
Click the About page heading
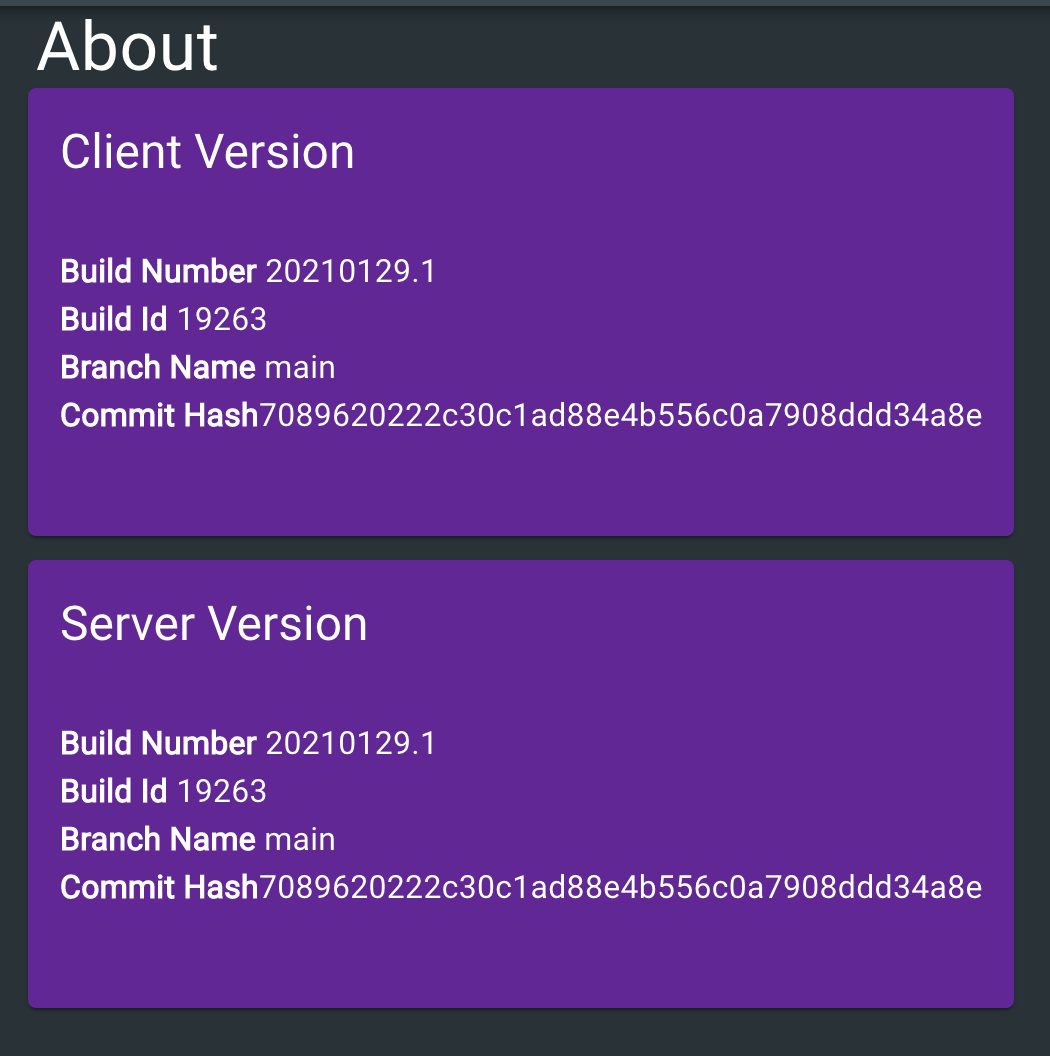(x=127, y=46)
